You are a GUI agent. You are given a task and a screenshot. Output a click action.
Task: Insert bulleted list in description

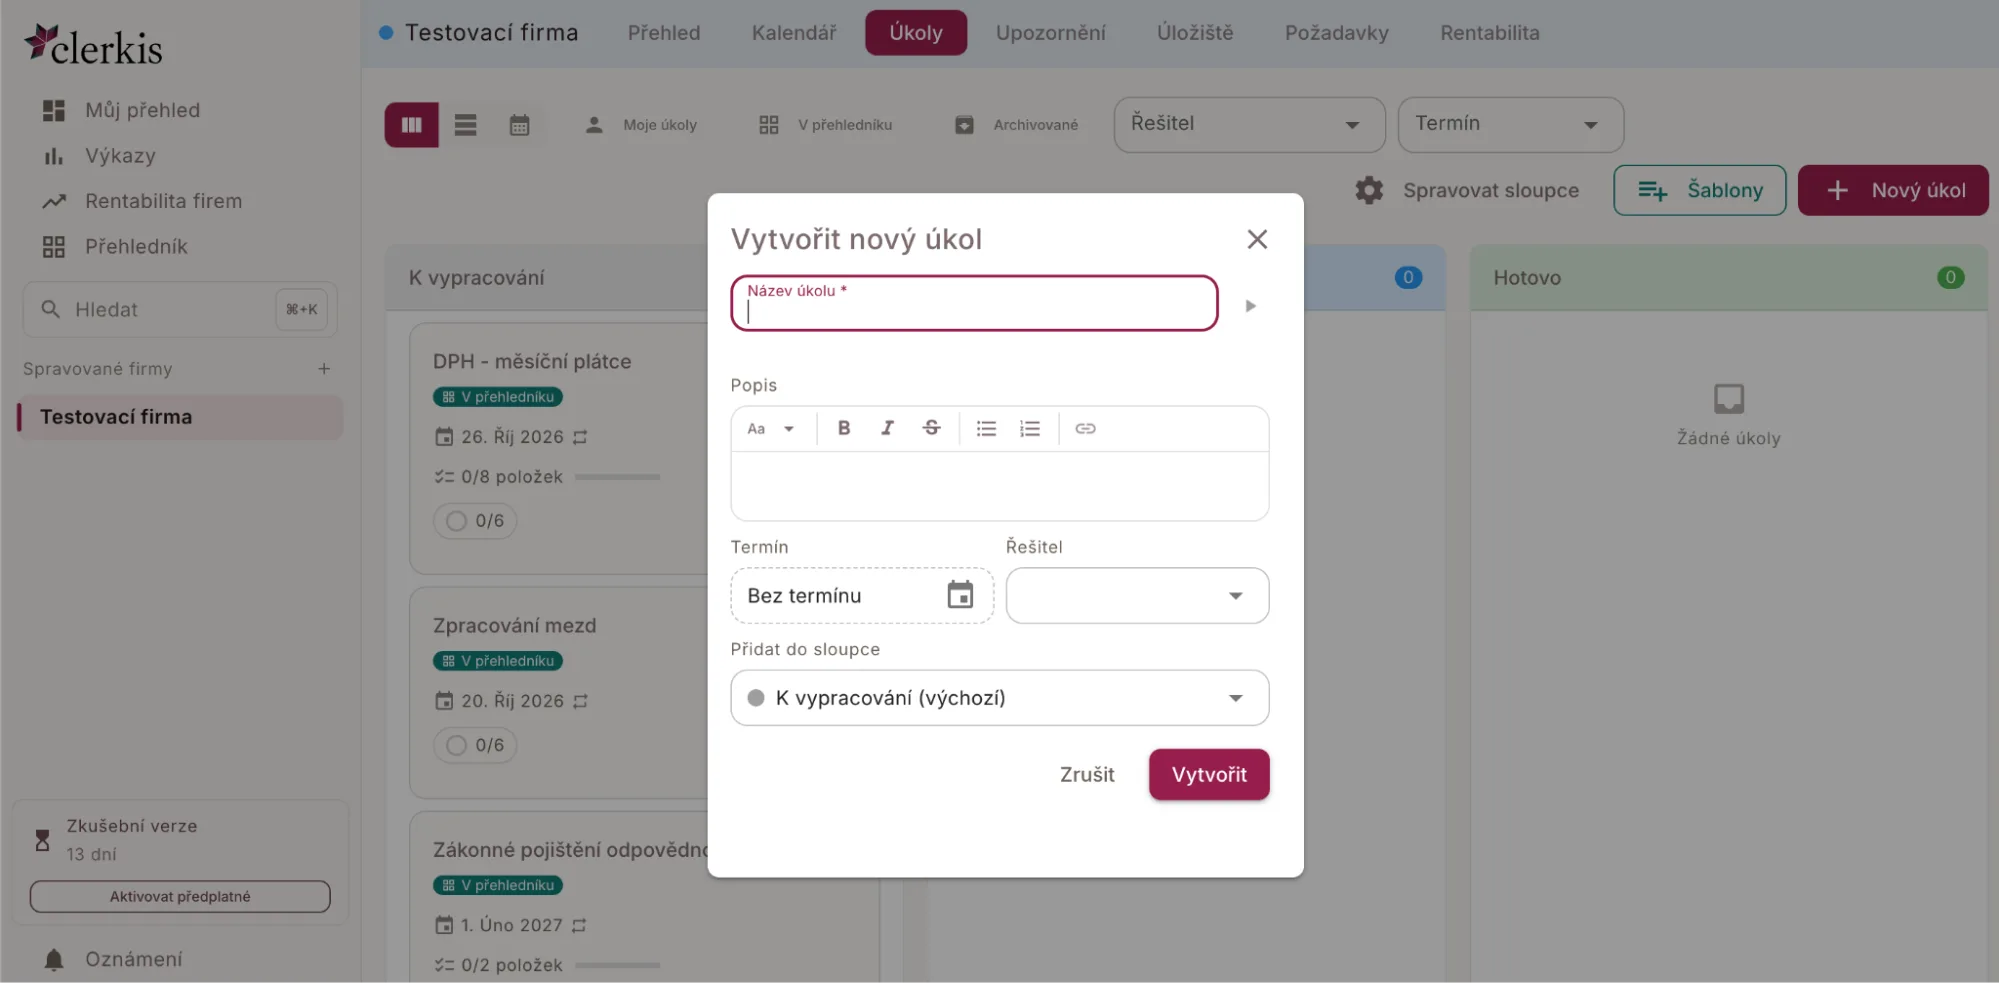[x=986, y=428]
